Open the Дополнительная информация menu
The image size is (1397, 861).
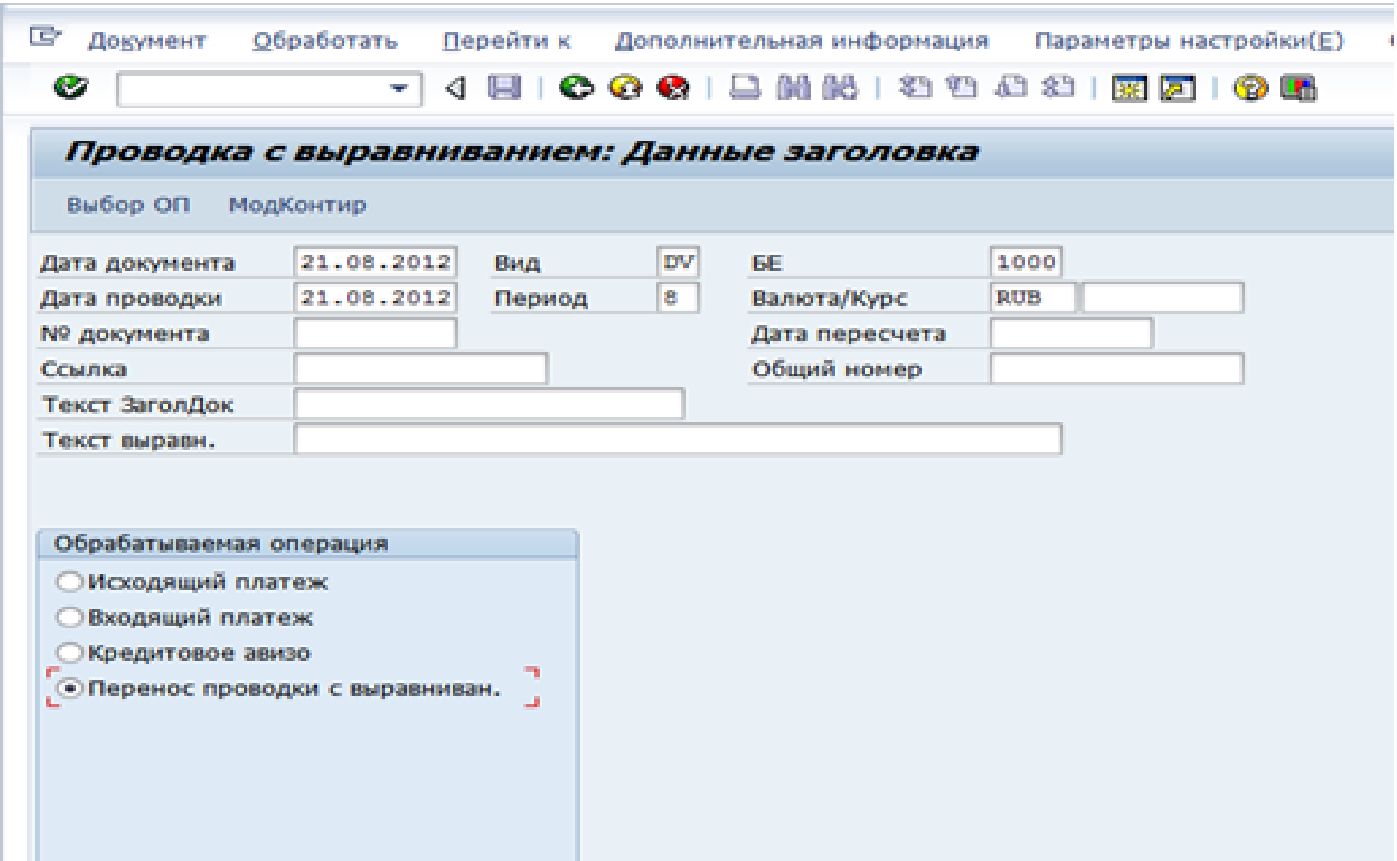pyautogui.click(x=802, y=41)
